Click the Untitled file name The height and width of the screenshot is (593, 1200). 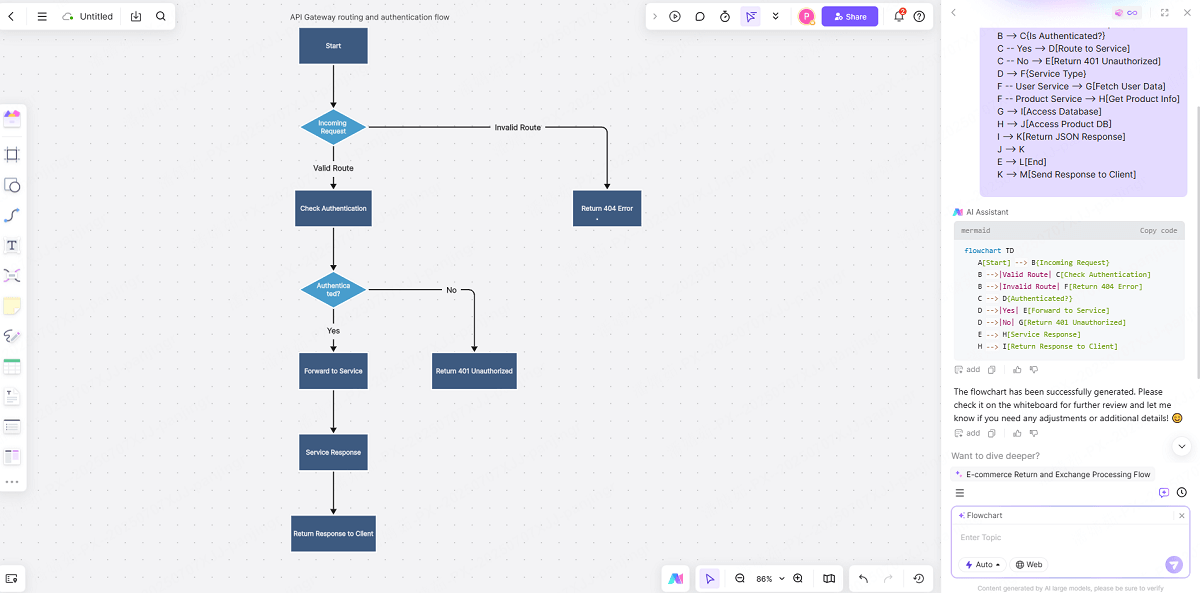[x=96, y=16]
